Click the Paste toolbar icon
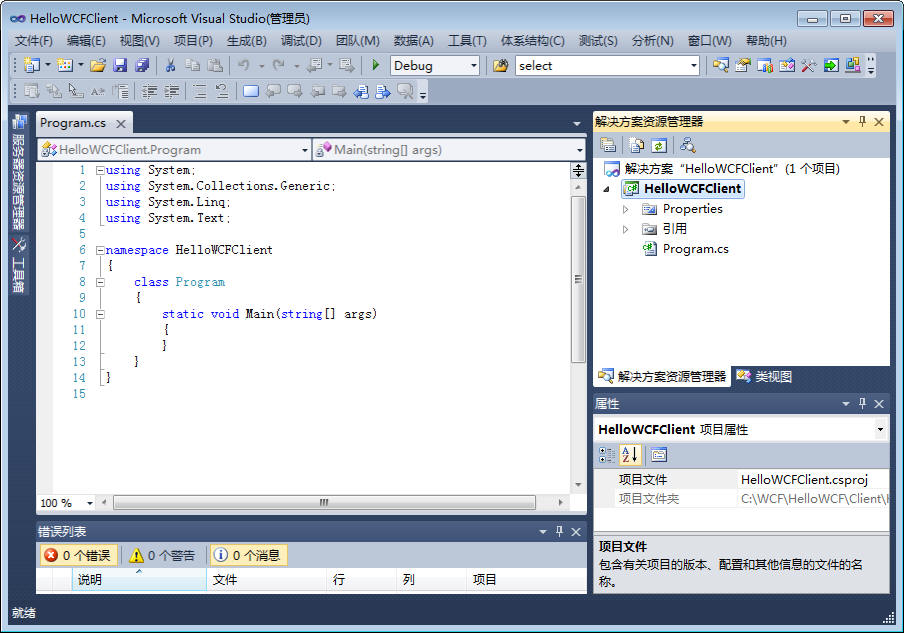This screenshot has width=904, height=633. click(x=214, y=65)
